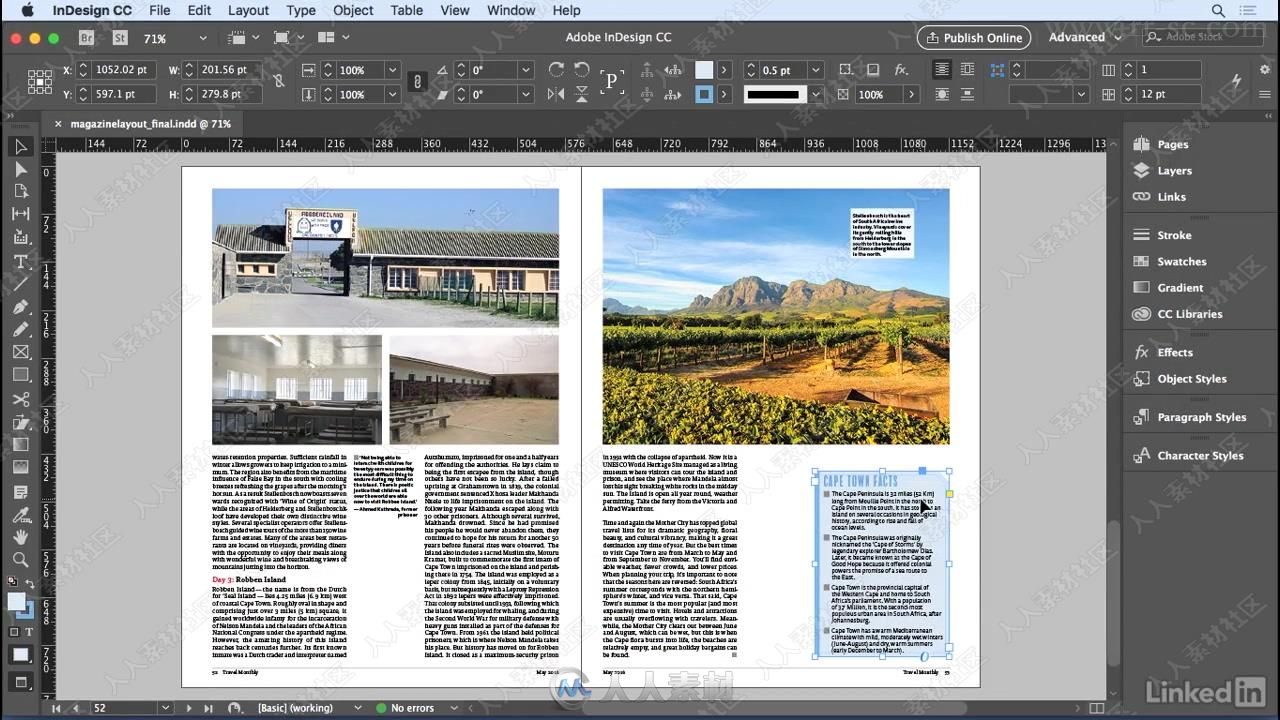Open the Swatches panel
Image resolution: width=1280 pixels, height=720 pixels.
(1181, 261)
